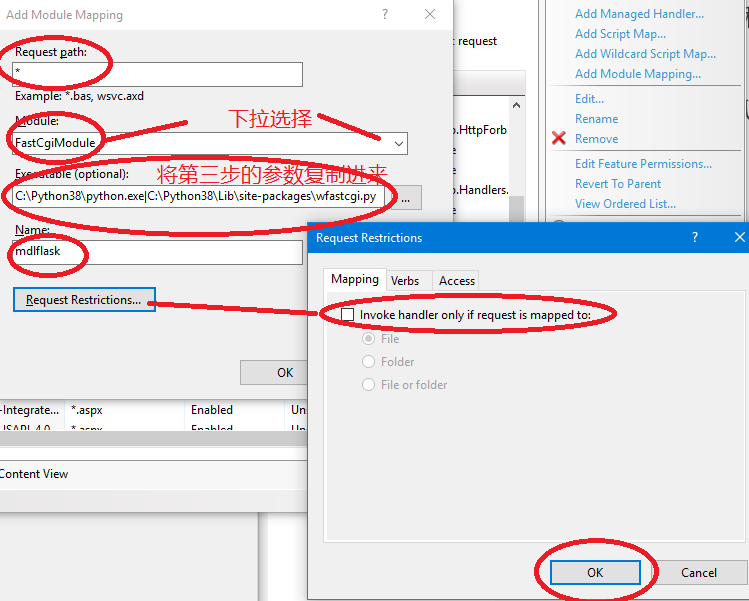Switch to Content View tab
The height and width of the screenshot is (601, 749).
[33, 474]
